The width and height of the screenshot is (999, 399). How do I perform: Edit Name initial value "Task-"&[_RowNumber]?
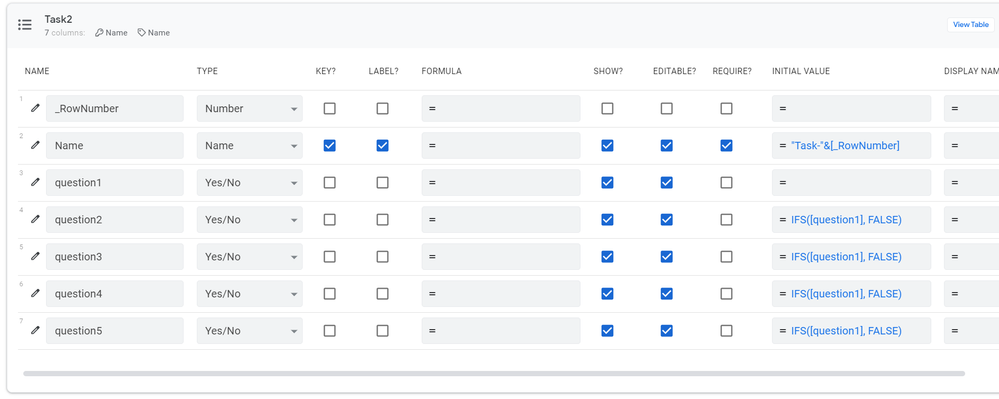pos(851,145)
